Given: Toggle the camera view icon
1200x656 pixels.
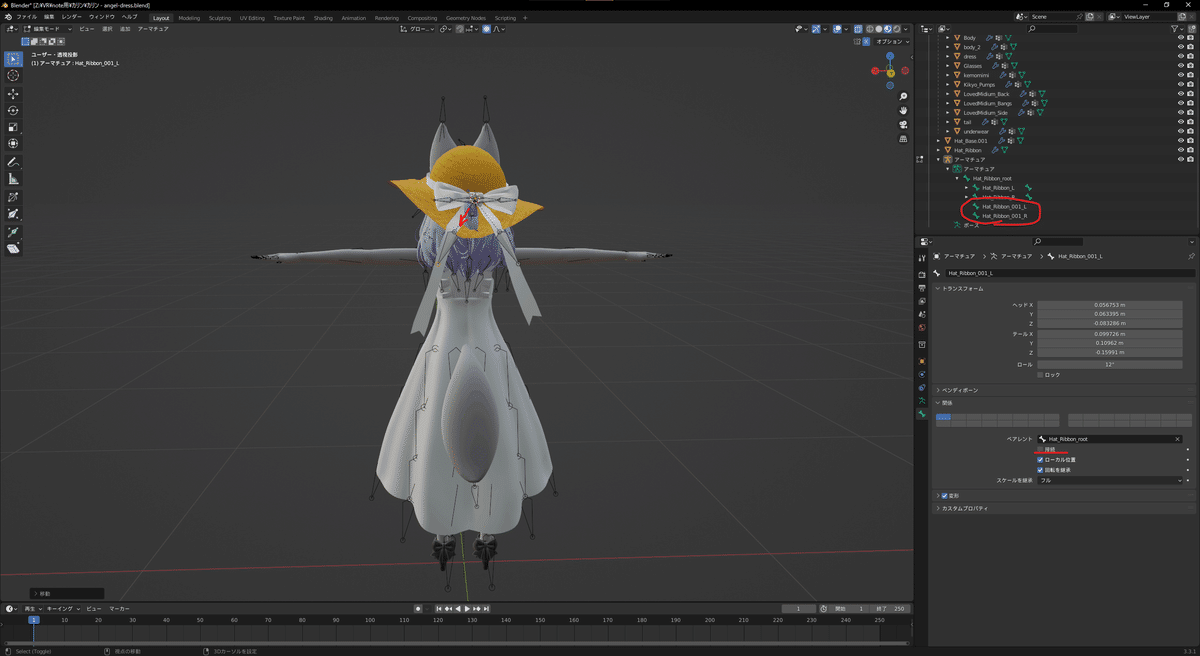Looking at the screenshot, I should [903, 125].
